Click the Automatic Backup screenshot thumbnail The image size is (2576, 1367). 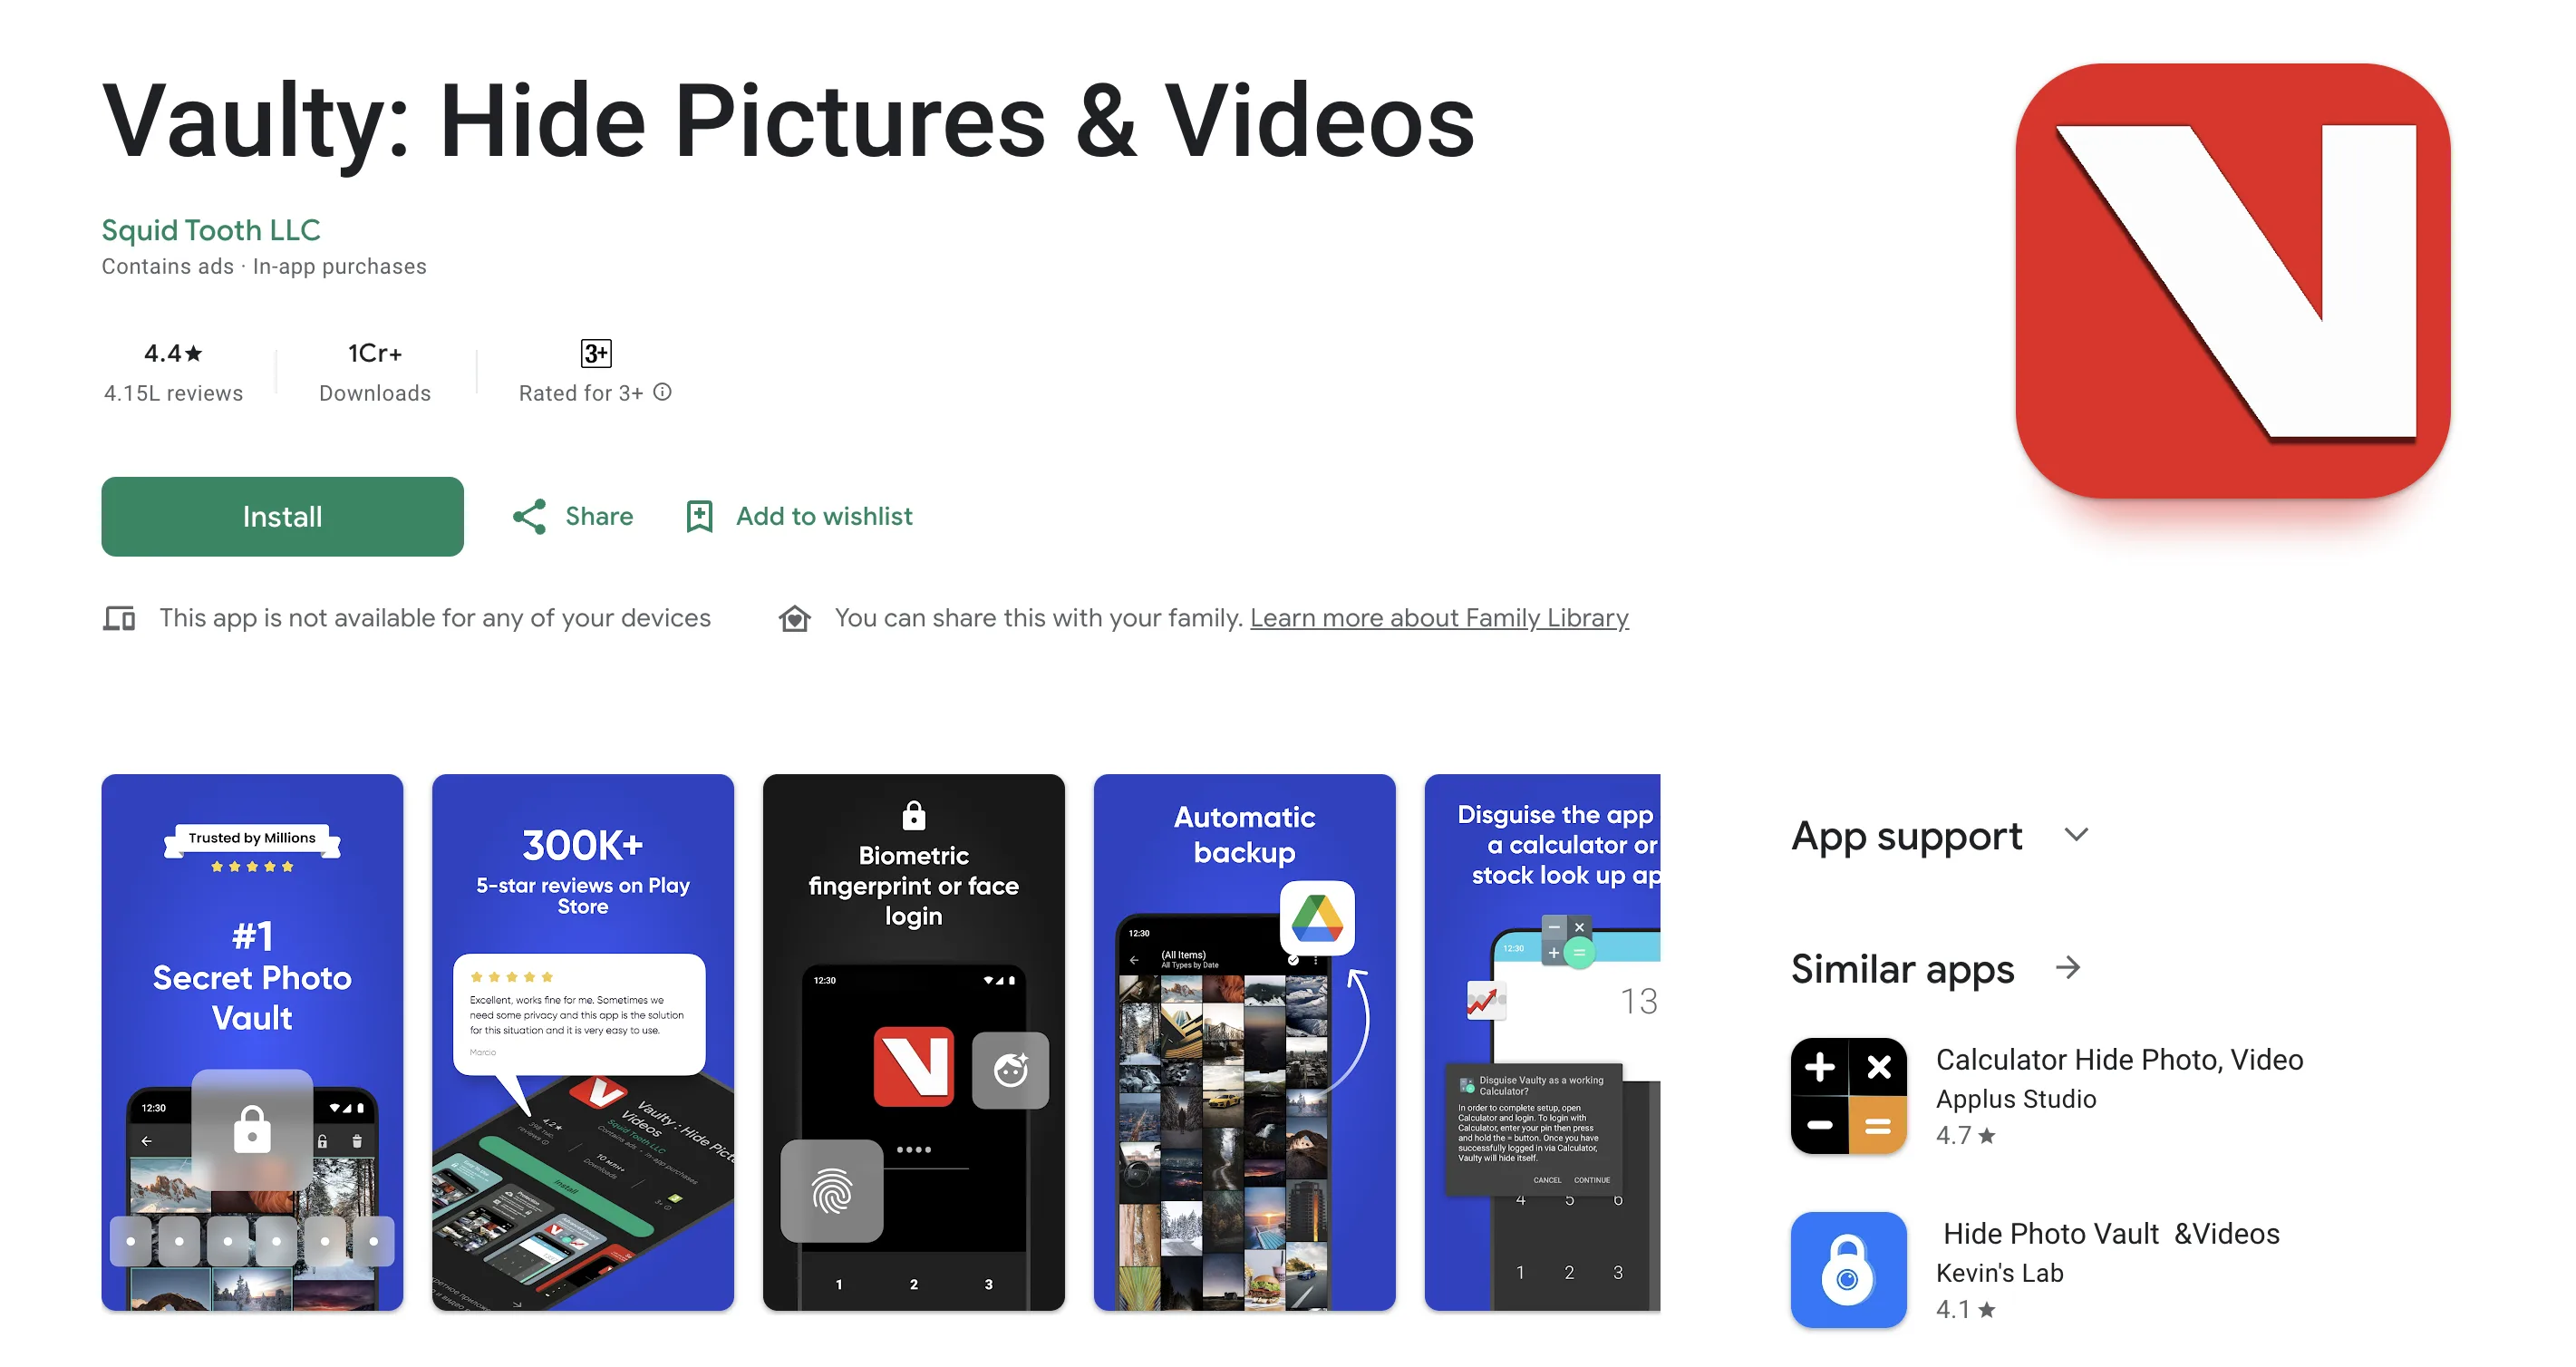click(1242, 1040)
